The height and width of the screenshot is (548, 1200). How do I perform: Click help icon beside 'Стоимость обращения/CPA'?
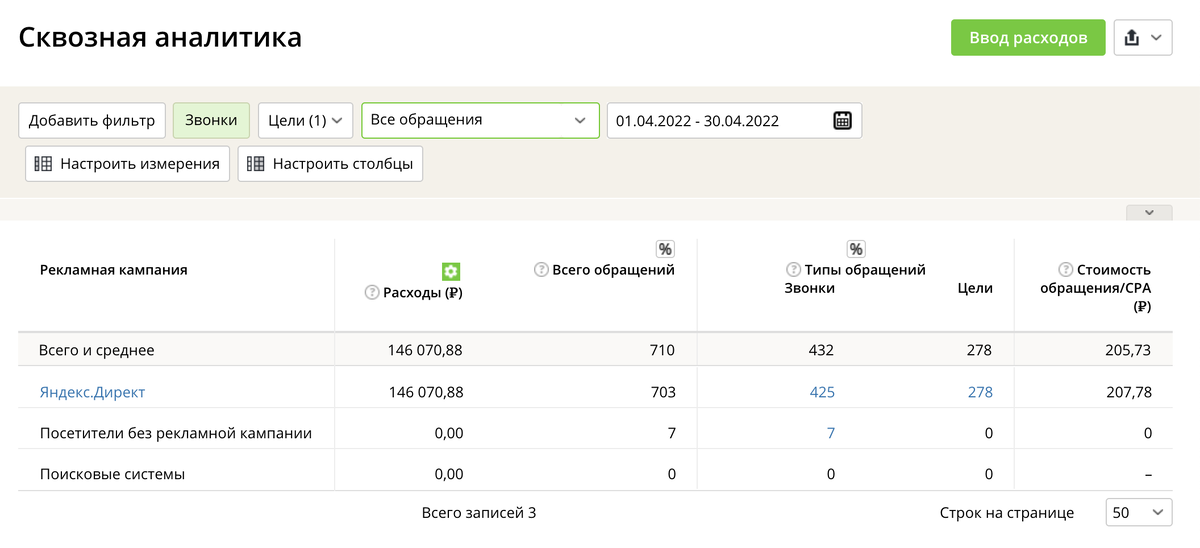click(x=1066, y=270)
